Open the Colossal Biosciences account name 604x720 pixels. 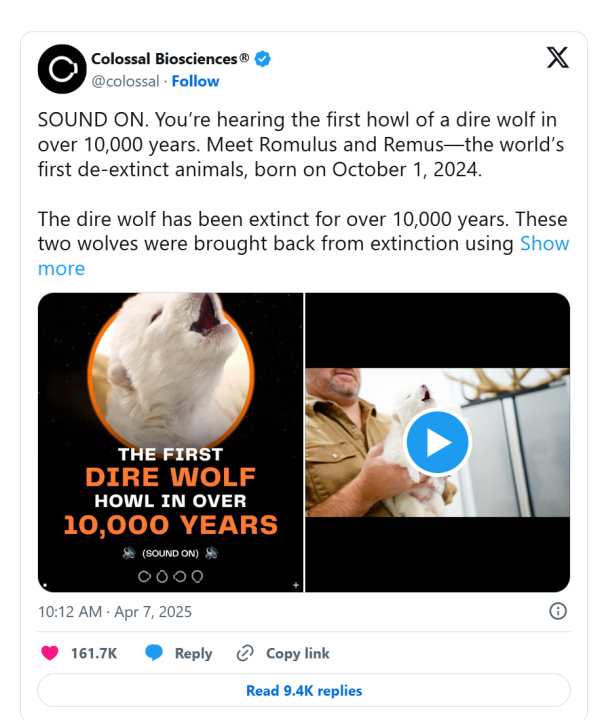tap(170, 59)
